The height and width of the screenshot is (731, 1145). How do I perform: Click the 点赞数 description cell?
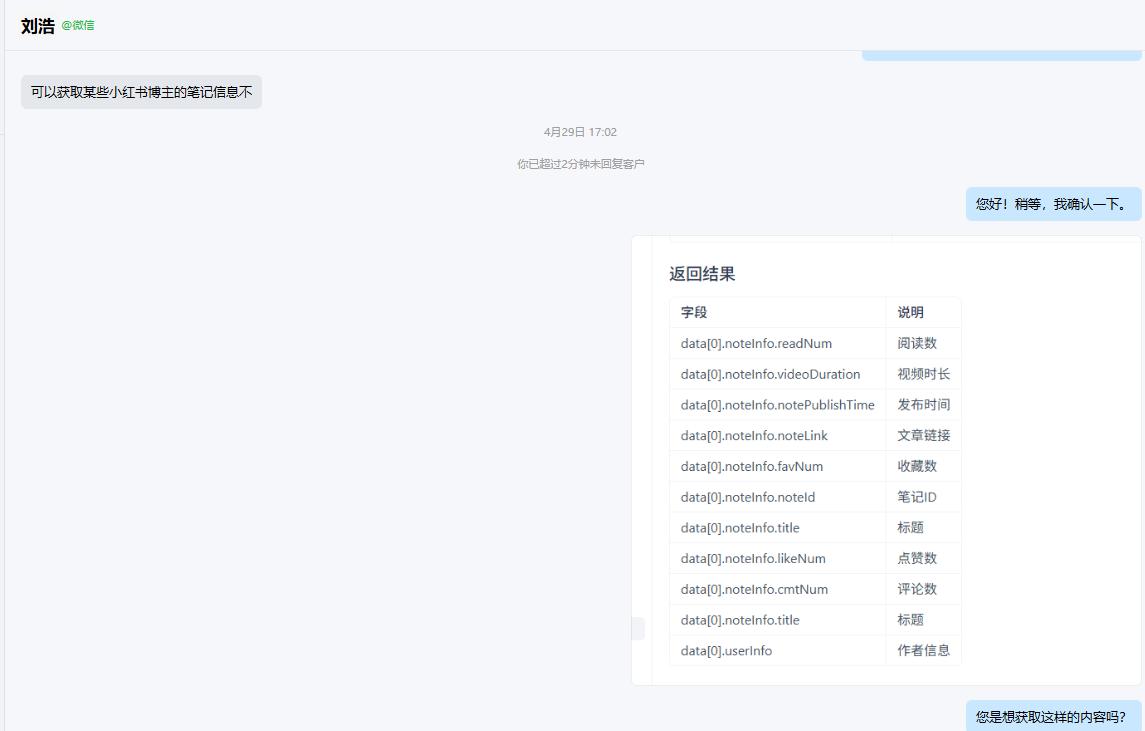[923, 558]
